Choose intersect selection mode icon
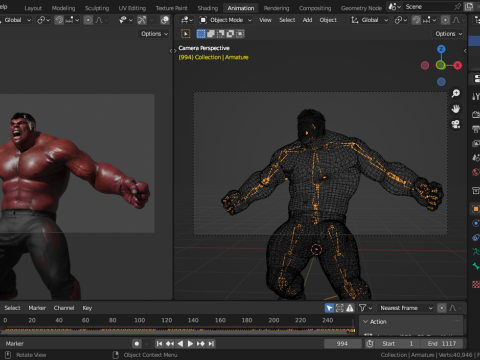This screenshot has height=360, width=480. [240, 34]
